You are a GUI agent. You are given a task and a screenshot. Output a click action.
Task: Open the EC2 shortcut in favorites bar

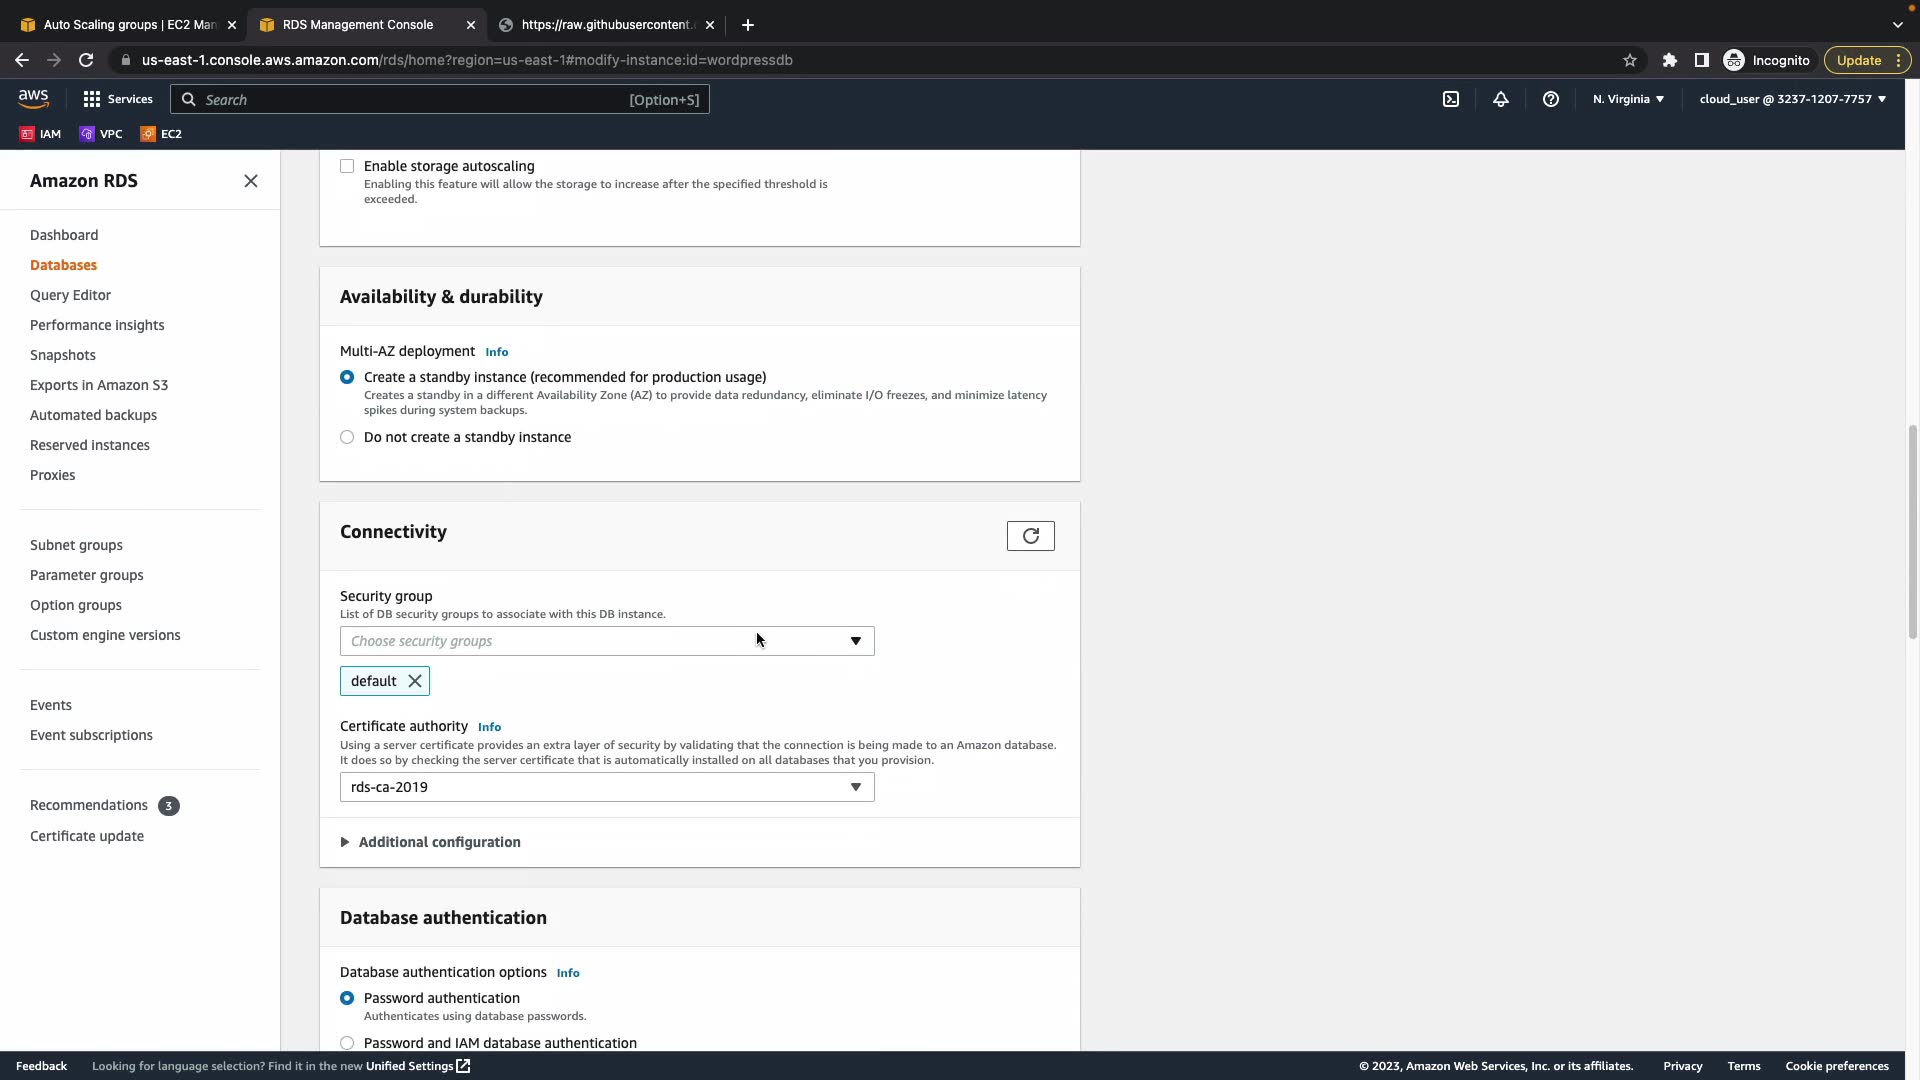(162, 134)
